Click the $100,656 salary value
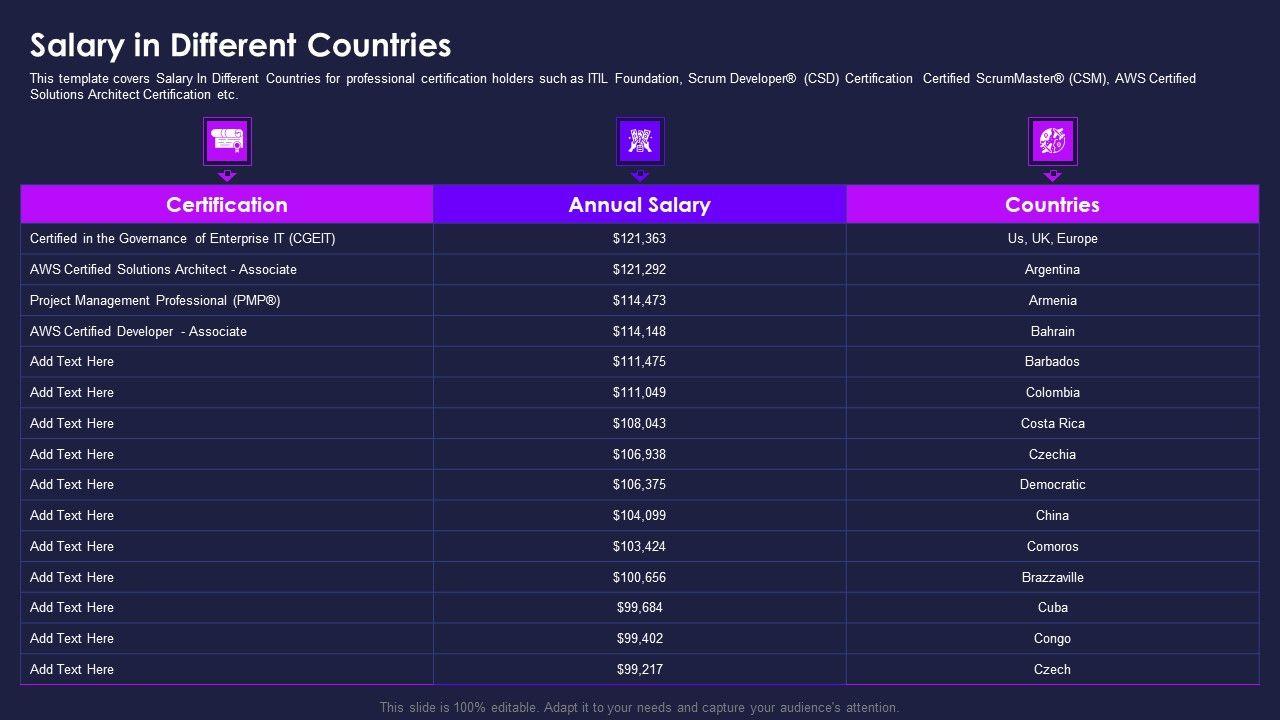Image resolution: width=1280 pixels, height=720 pixels. point(640,577)
